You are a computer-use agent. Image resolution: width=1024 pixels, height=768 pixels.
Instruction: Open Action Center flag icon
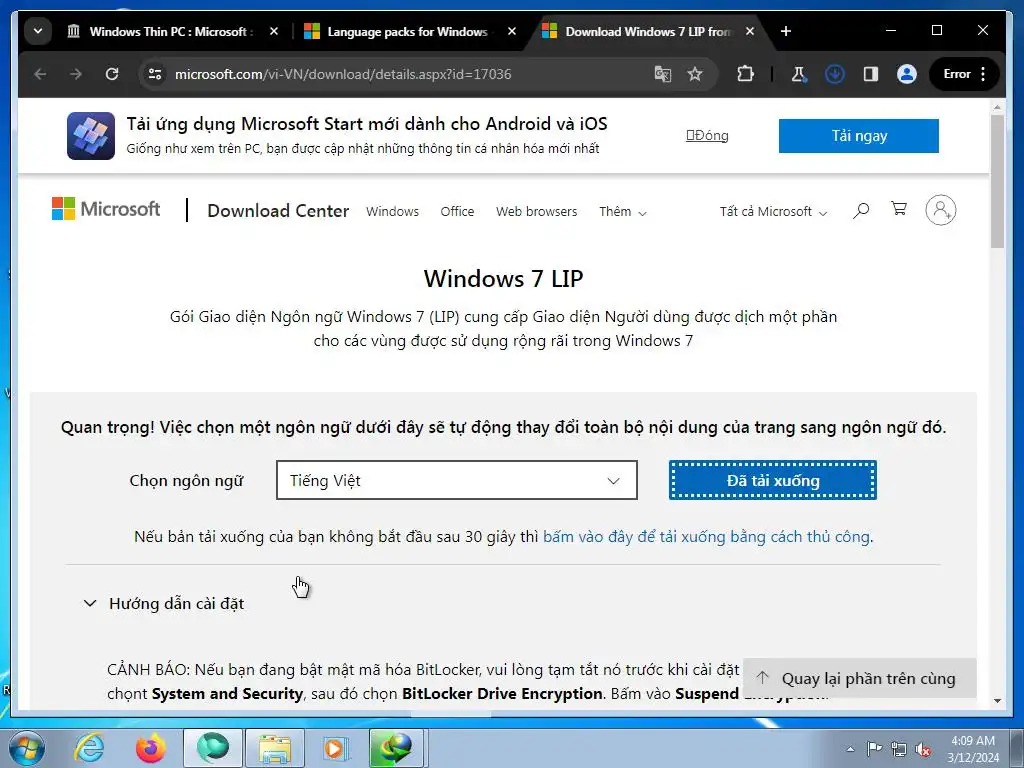coord(874,748)
